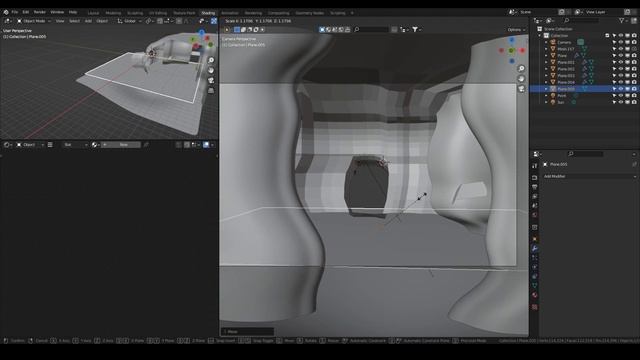Click the search icon in camera viewport header
Screen dimensions: 640x360
[x=357, y=29]
